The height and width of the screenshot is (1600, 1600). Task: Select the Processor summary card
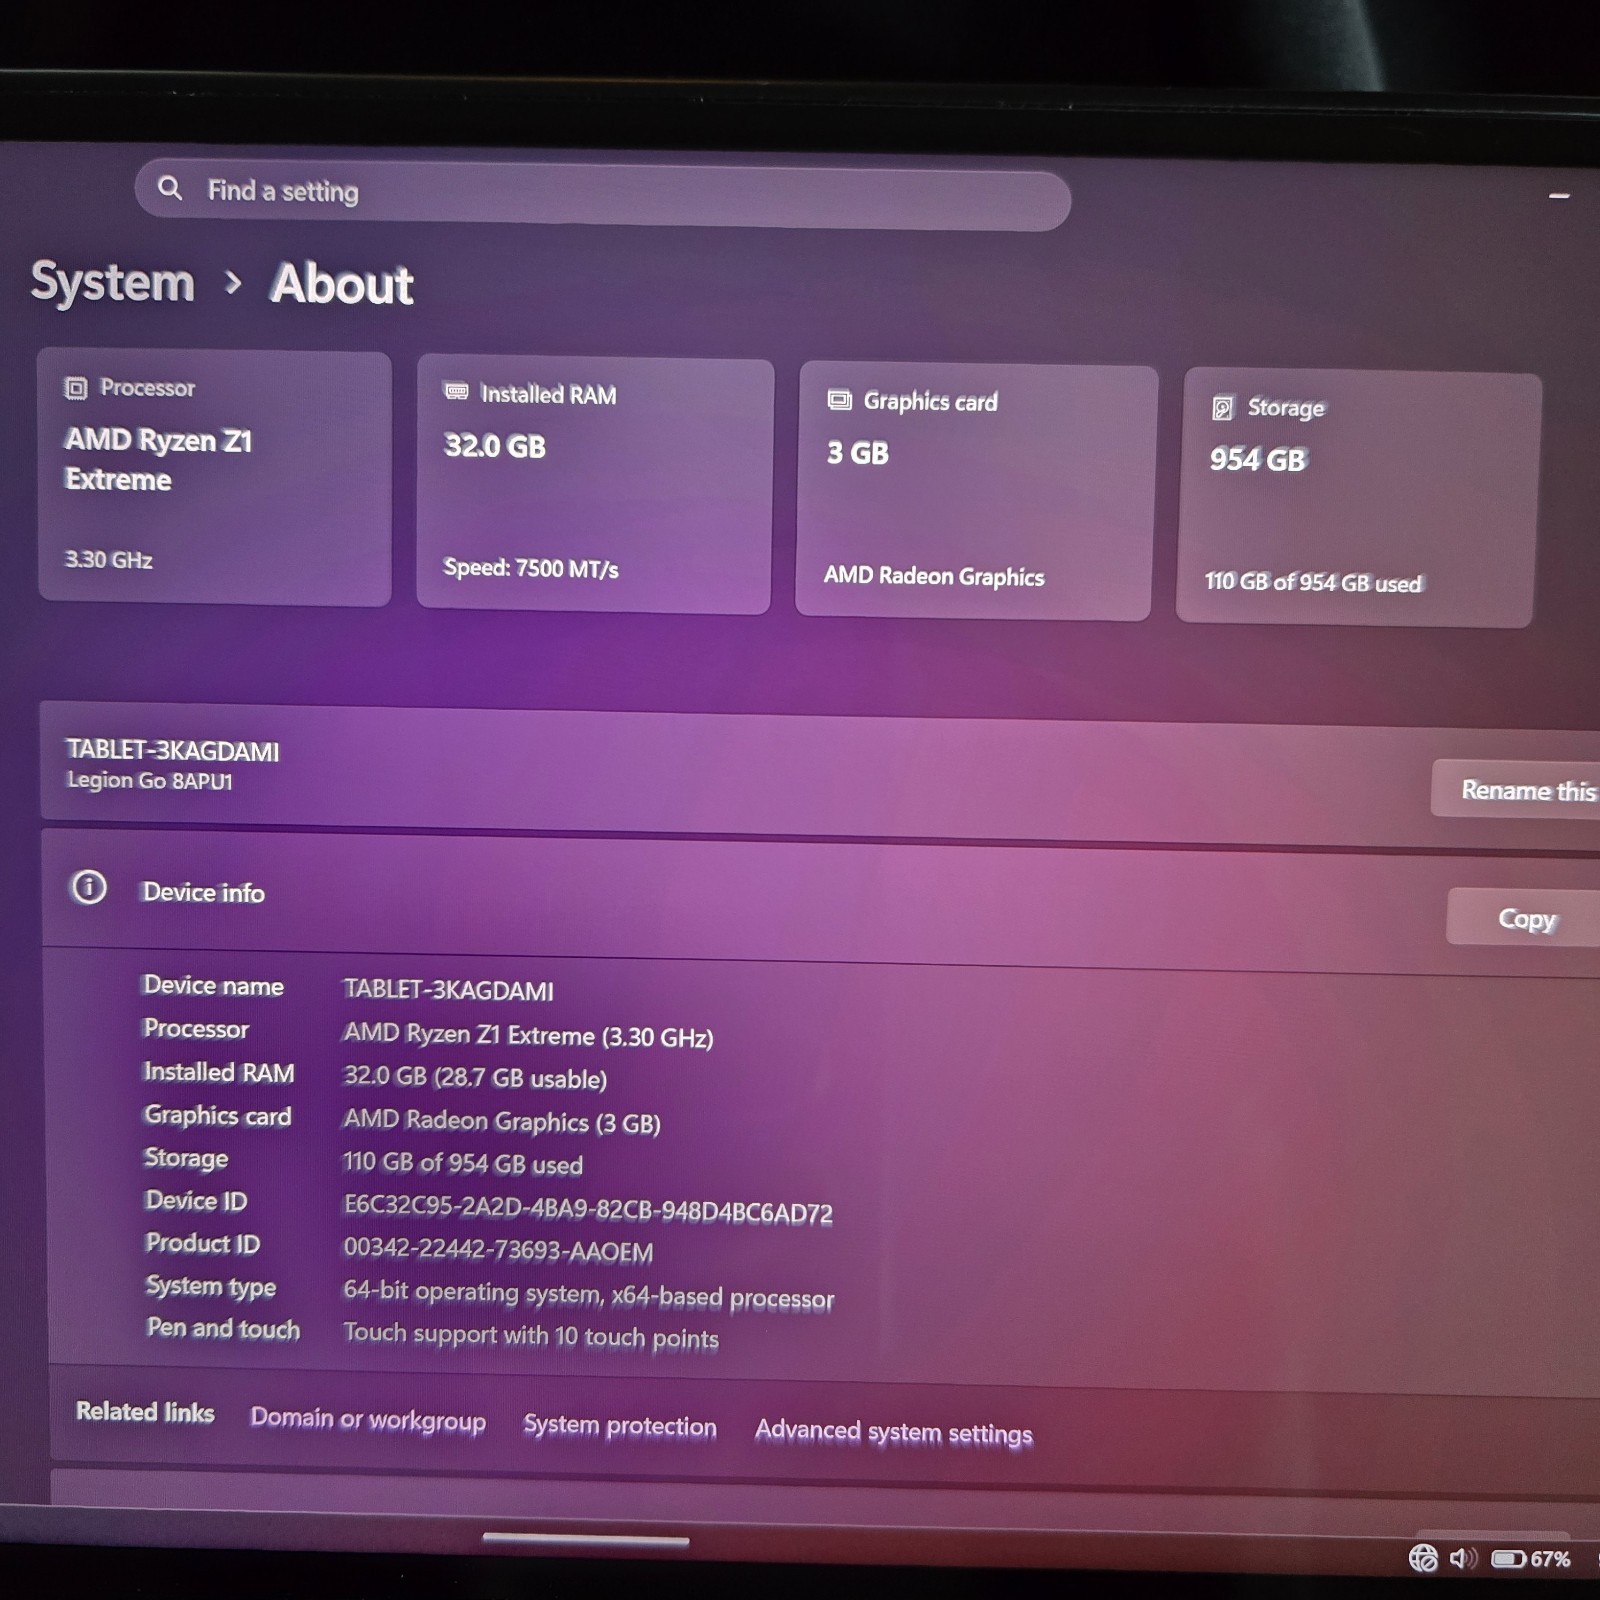coord(214,478)
